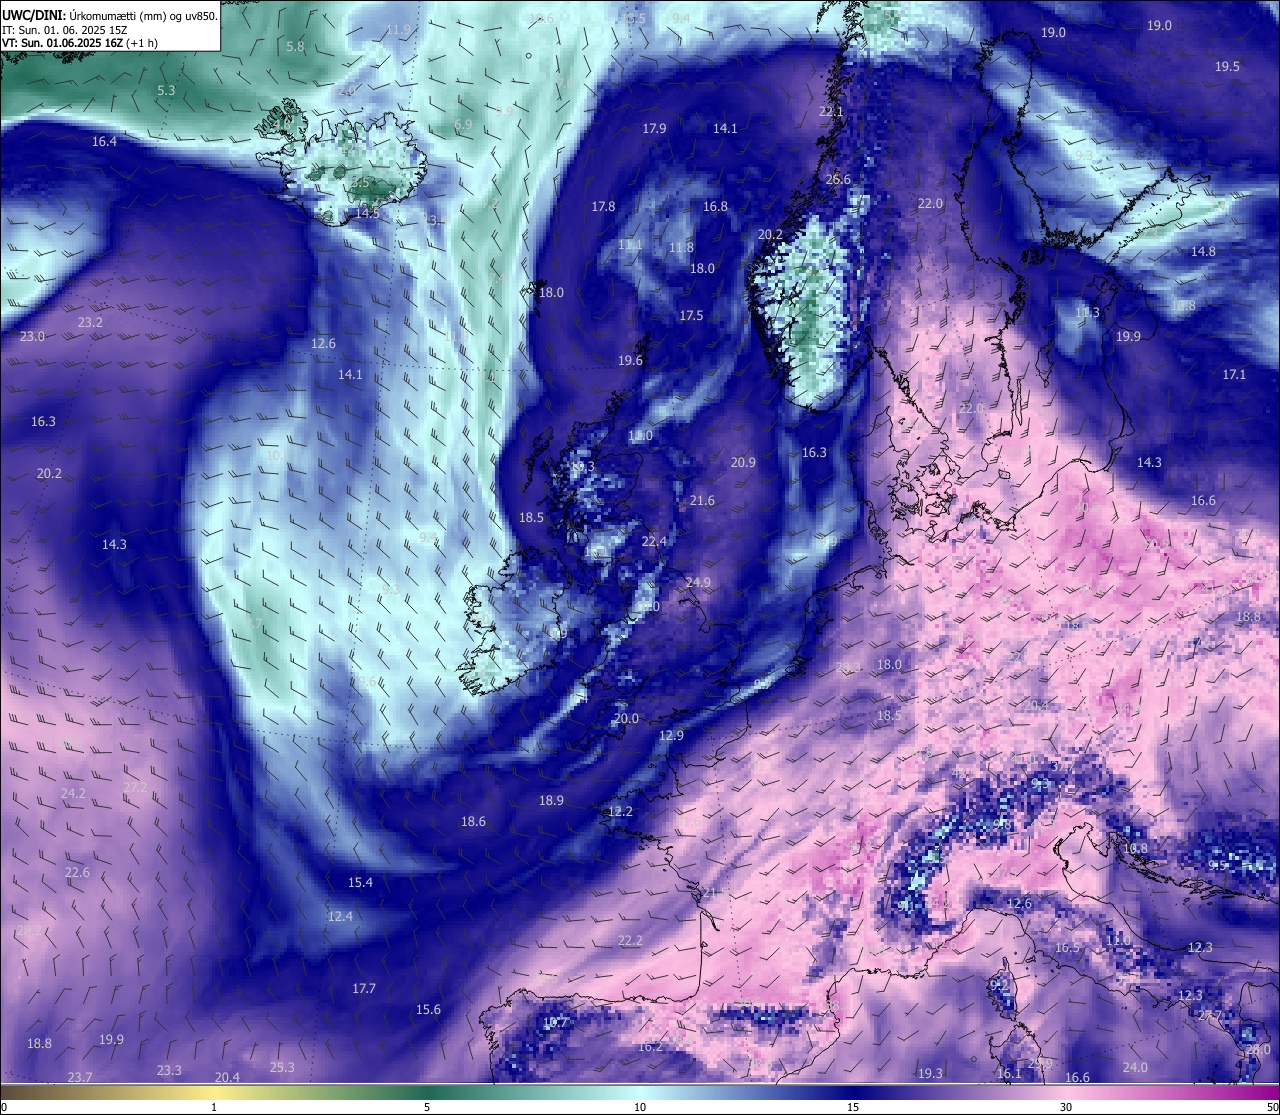Click the 25.3 value label
Screen dimensions: 1280x1115
click(x=282, y=1068)
